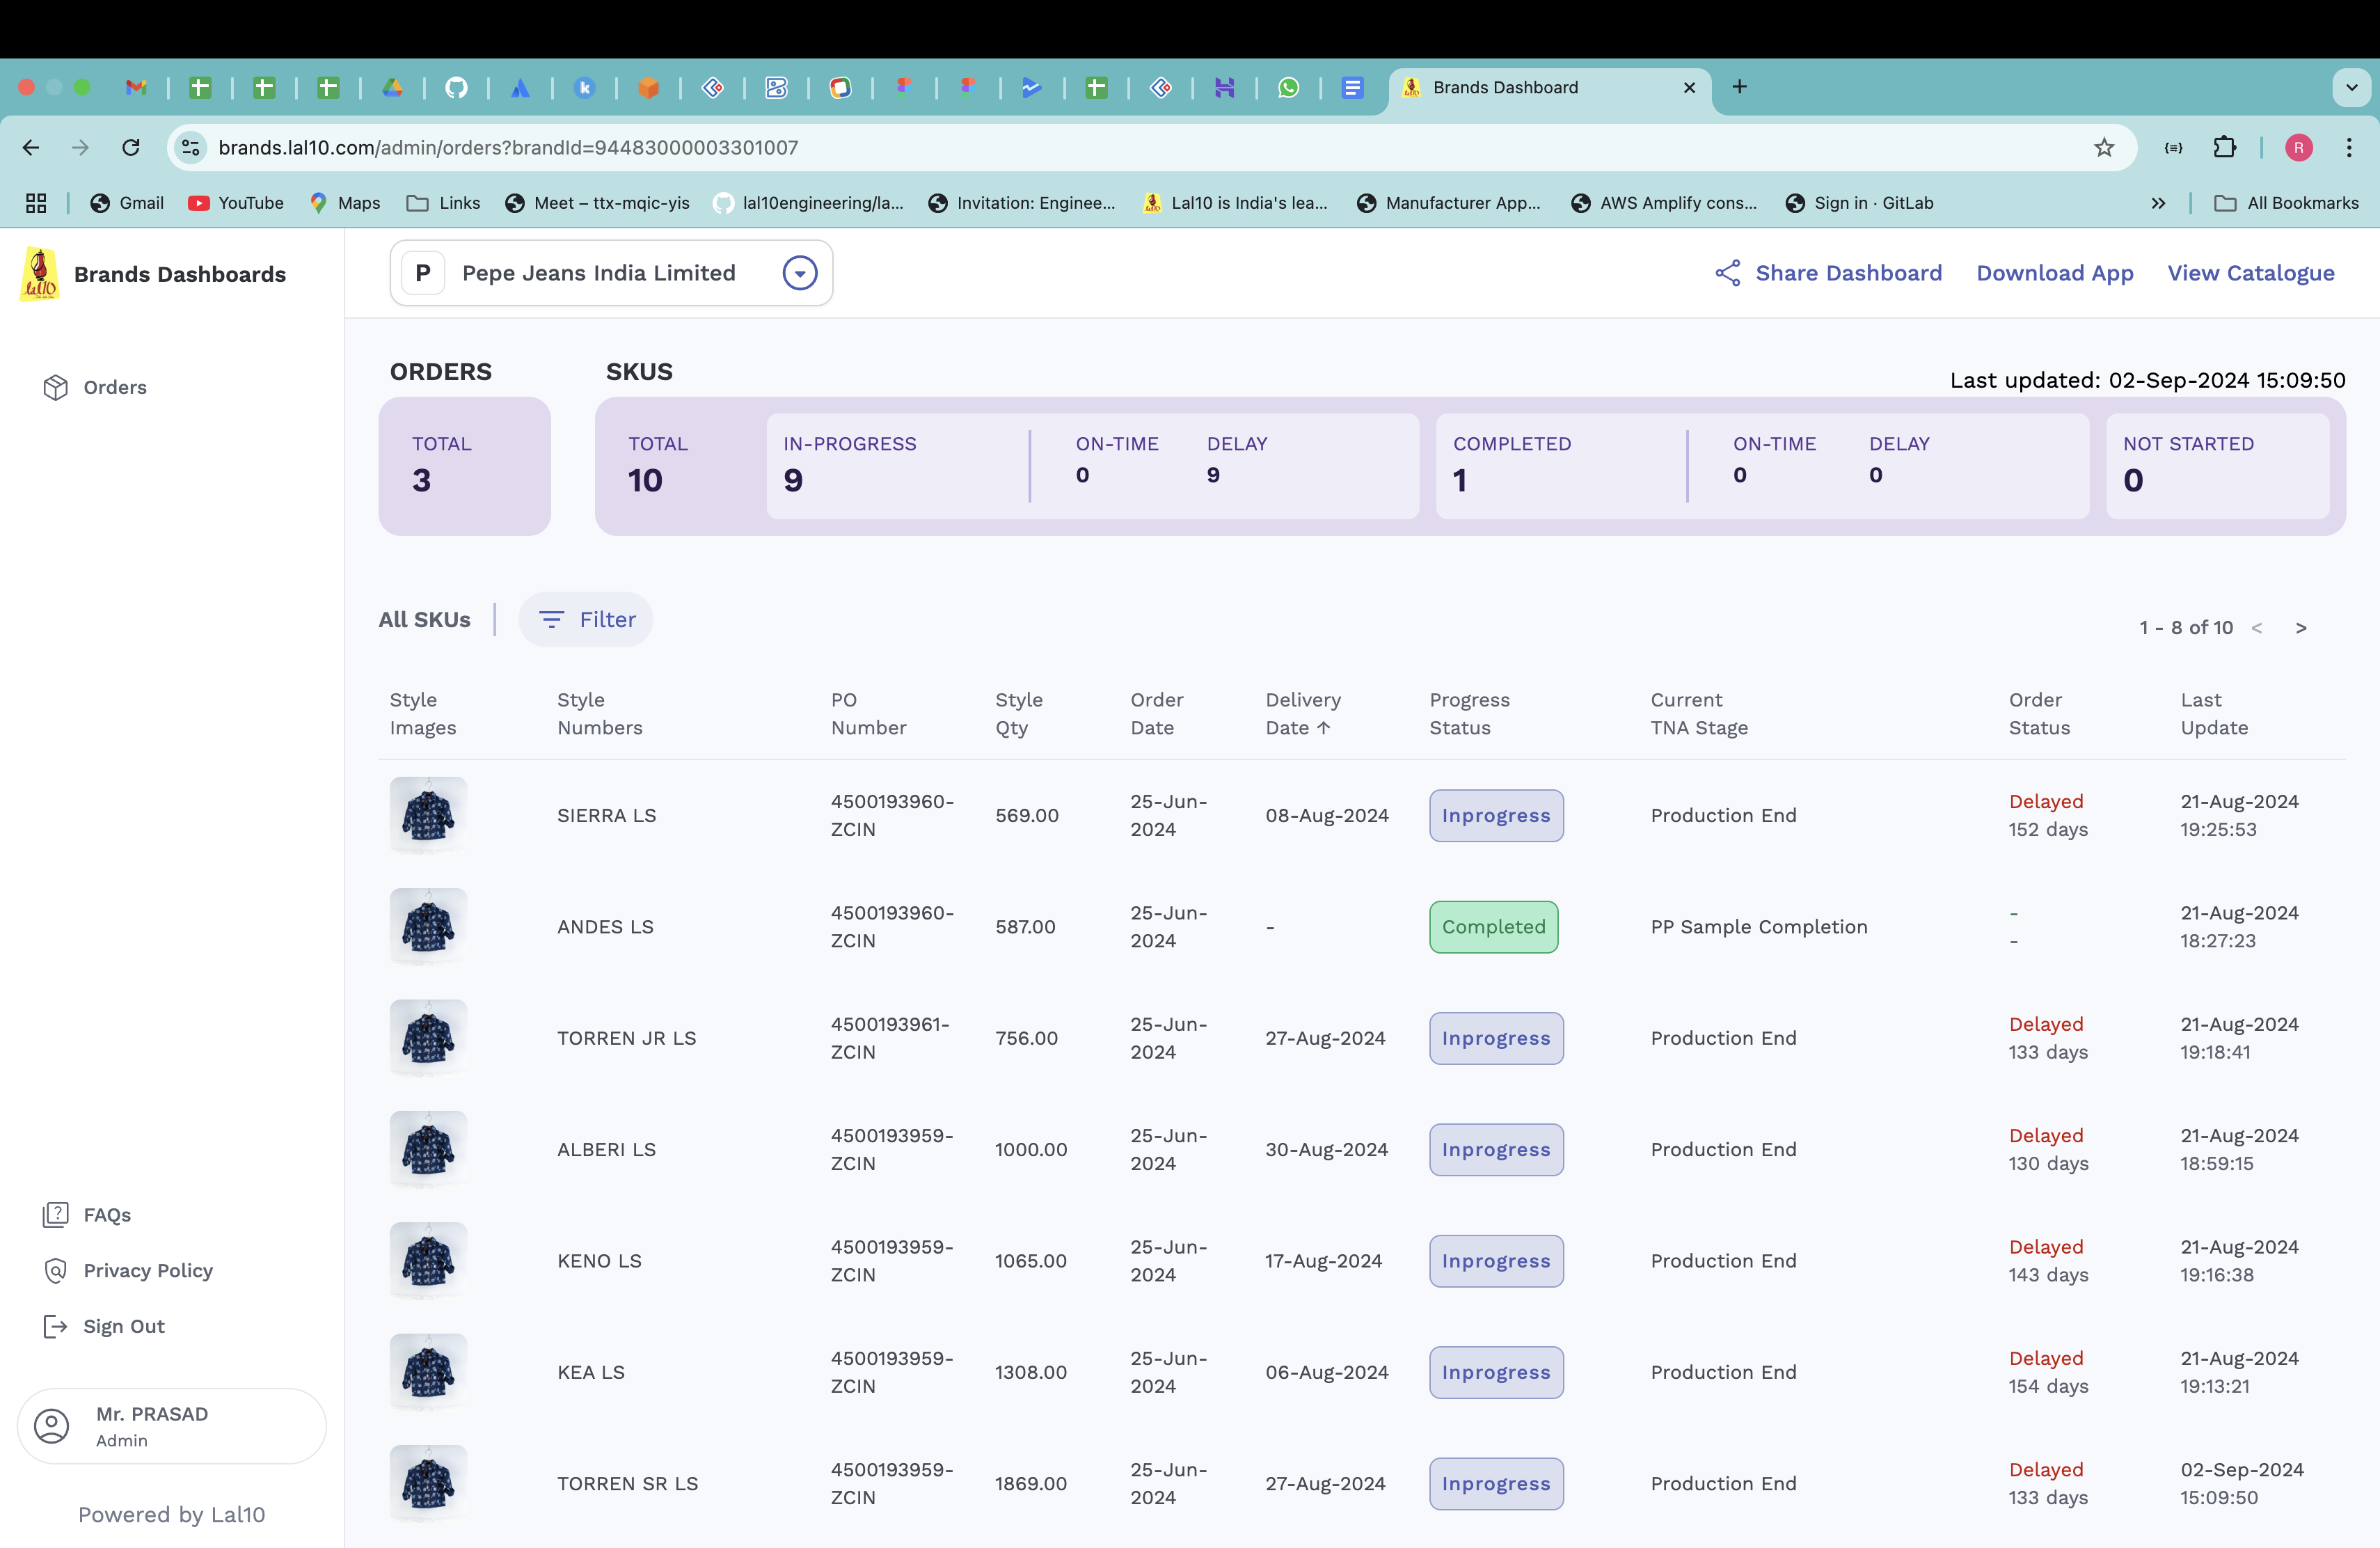
Task: Click Inprogress badge for SIERRA LS
Action: coord(1496,815)
